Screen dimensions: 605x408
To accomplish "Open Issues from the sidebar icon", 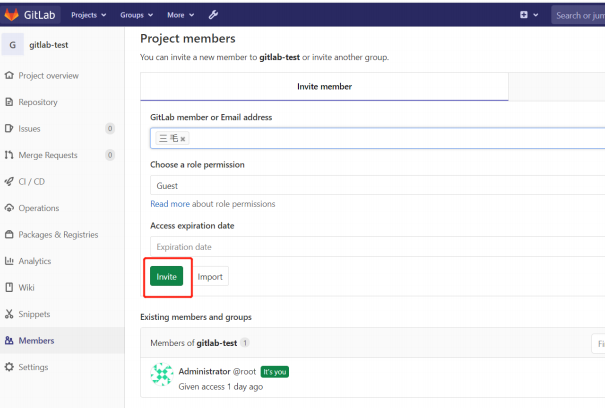I will pos(9,129).
